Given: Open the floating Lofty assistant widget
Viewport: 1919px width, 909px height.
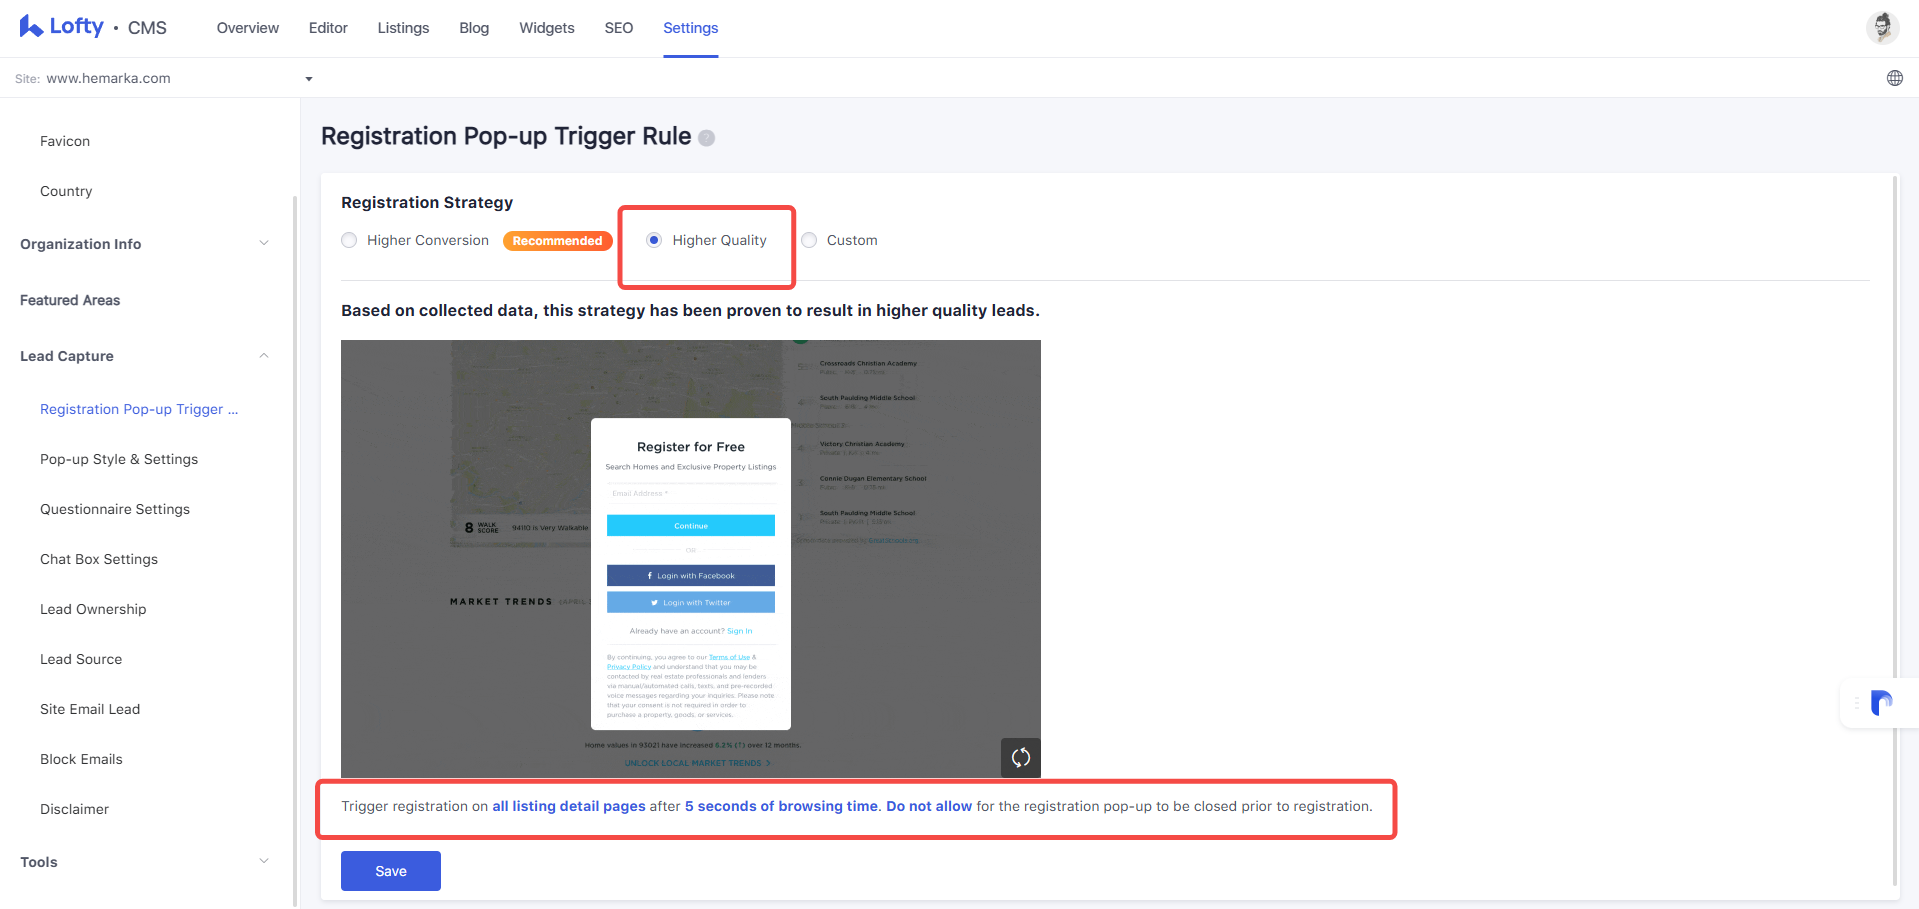Looking at the screenshot, I should click(x=1880, y=703).
